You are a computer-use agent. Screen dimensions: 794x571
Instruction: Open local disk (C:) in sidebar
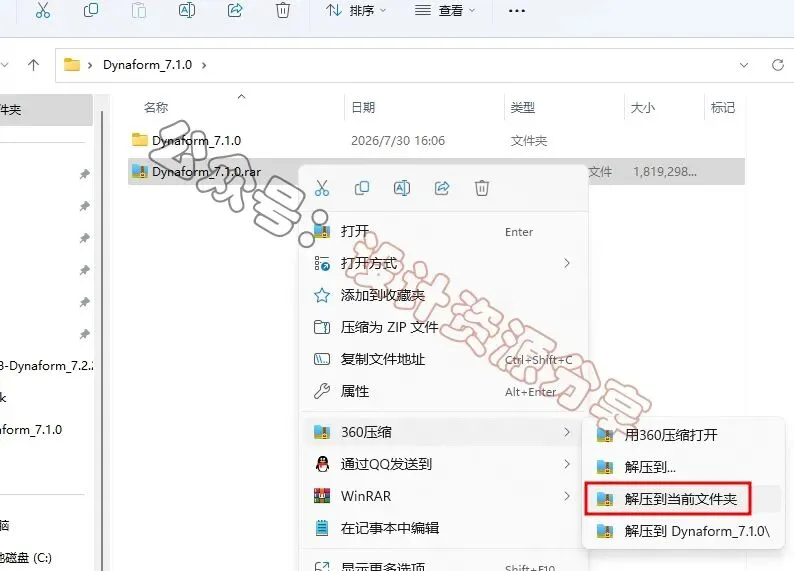tap(26, 558)
